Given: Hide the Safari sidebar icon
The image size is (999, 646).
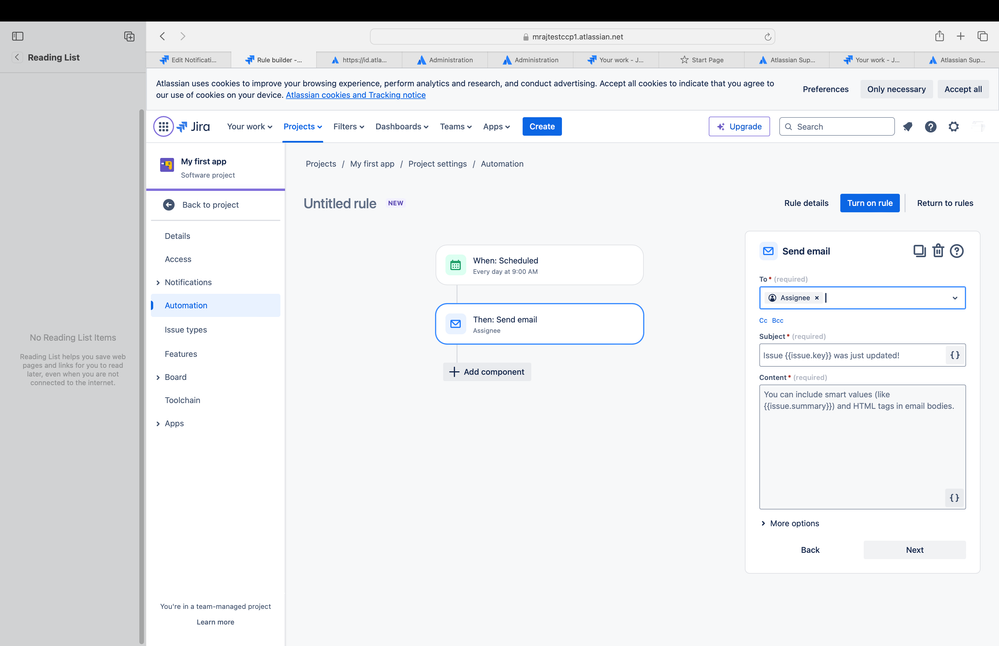Looking at the screenshot, I should pos(18,36).
